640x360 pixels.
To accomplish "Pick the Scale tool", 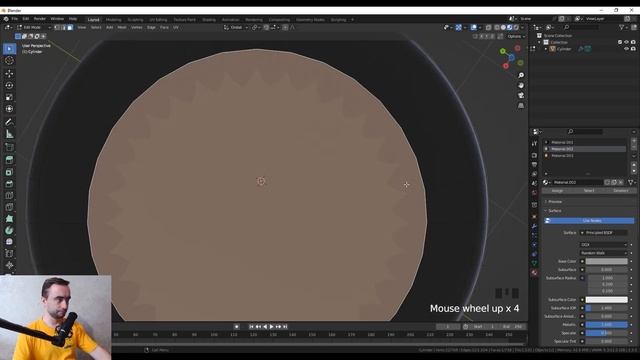I will click(x=9, y=97).
